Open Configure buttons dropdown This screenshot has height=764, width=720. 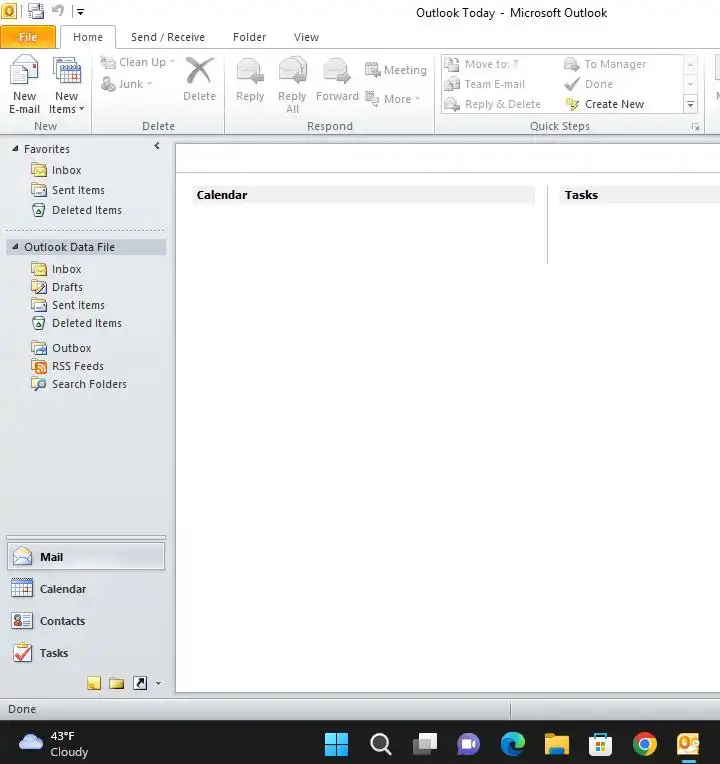point(158,683)
